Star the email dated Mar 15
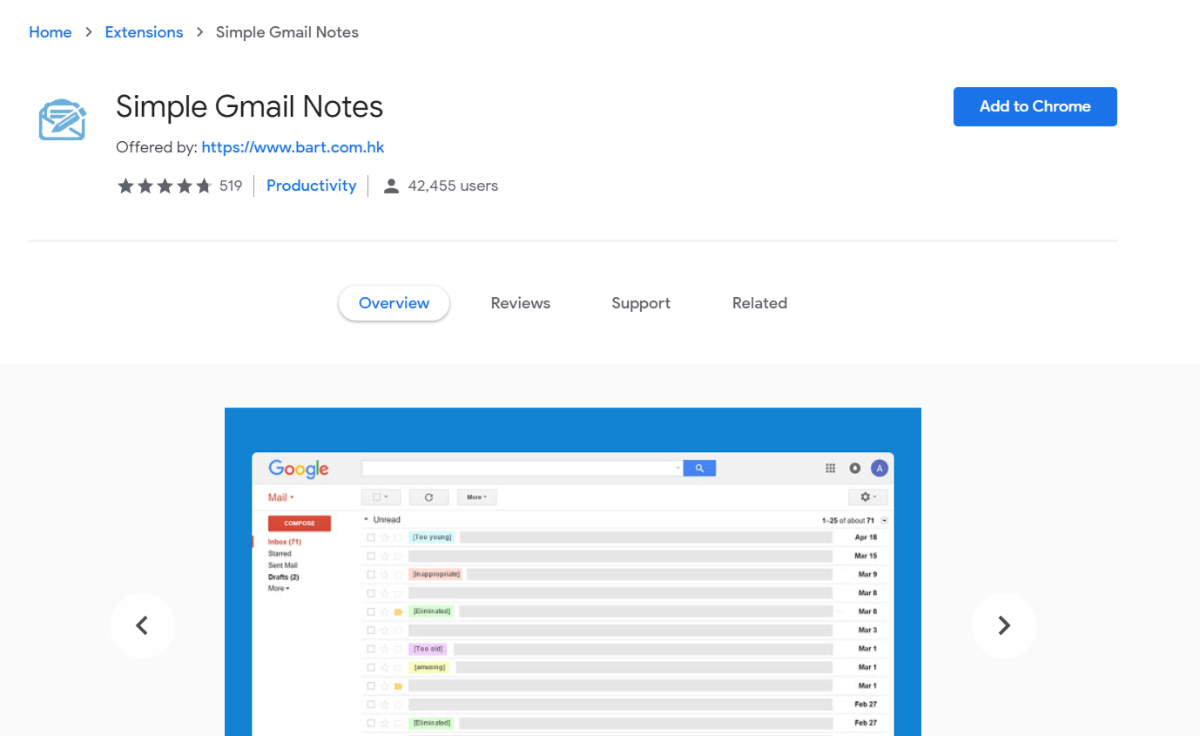 (x=383, y=555)
